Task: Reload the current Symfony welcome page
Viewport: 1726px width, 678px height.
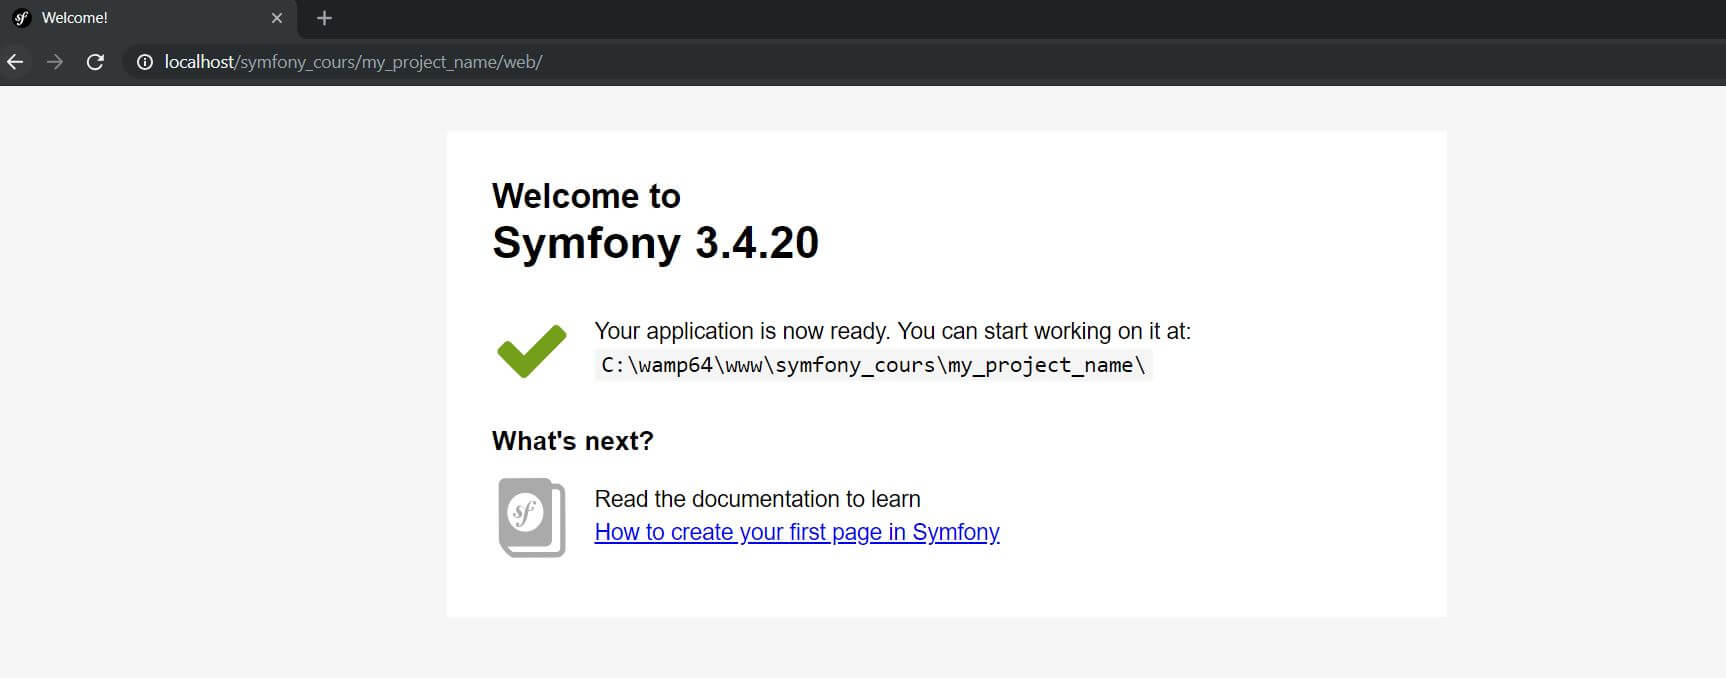Action: coord(95,62)
